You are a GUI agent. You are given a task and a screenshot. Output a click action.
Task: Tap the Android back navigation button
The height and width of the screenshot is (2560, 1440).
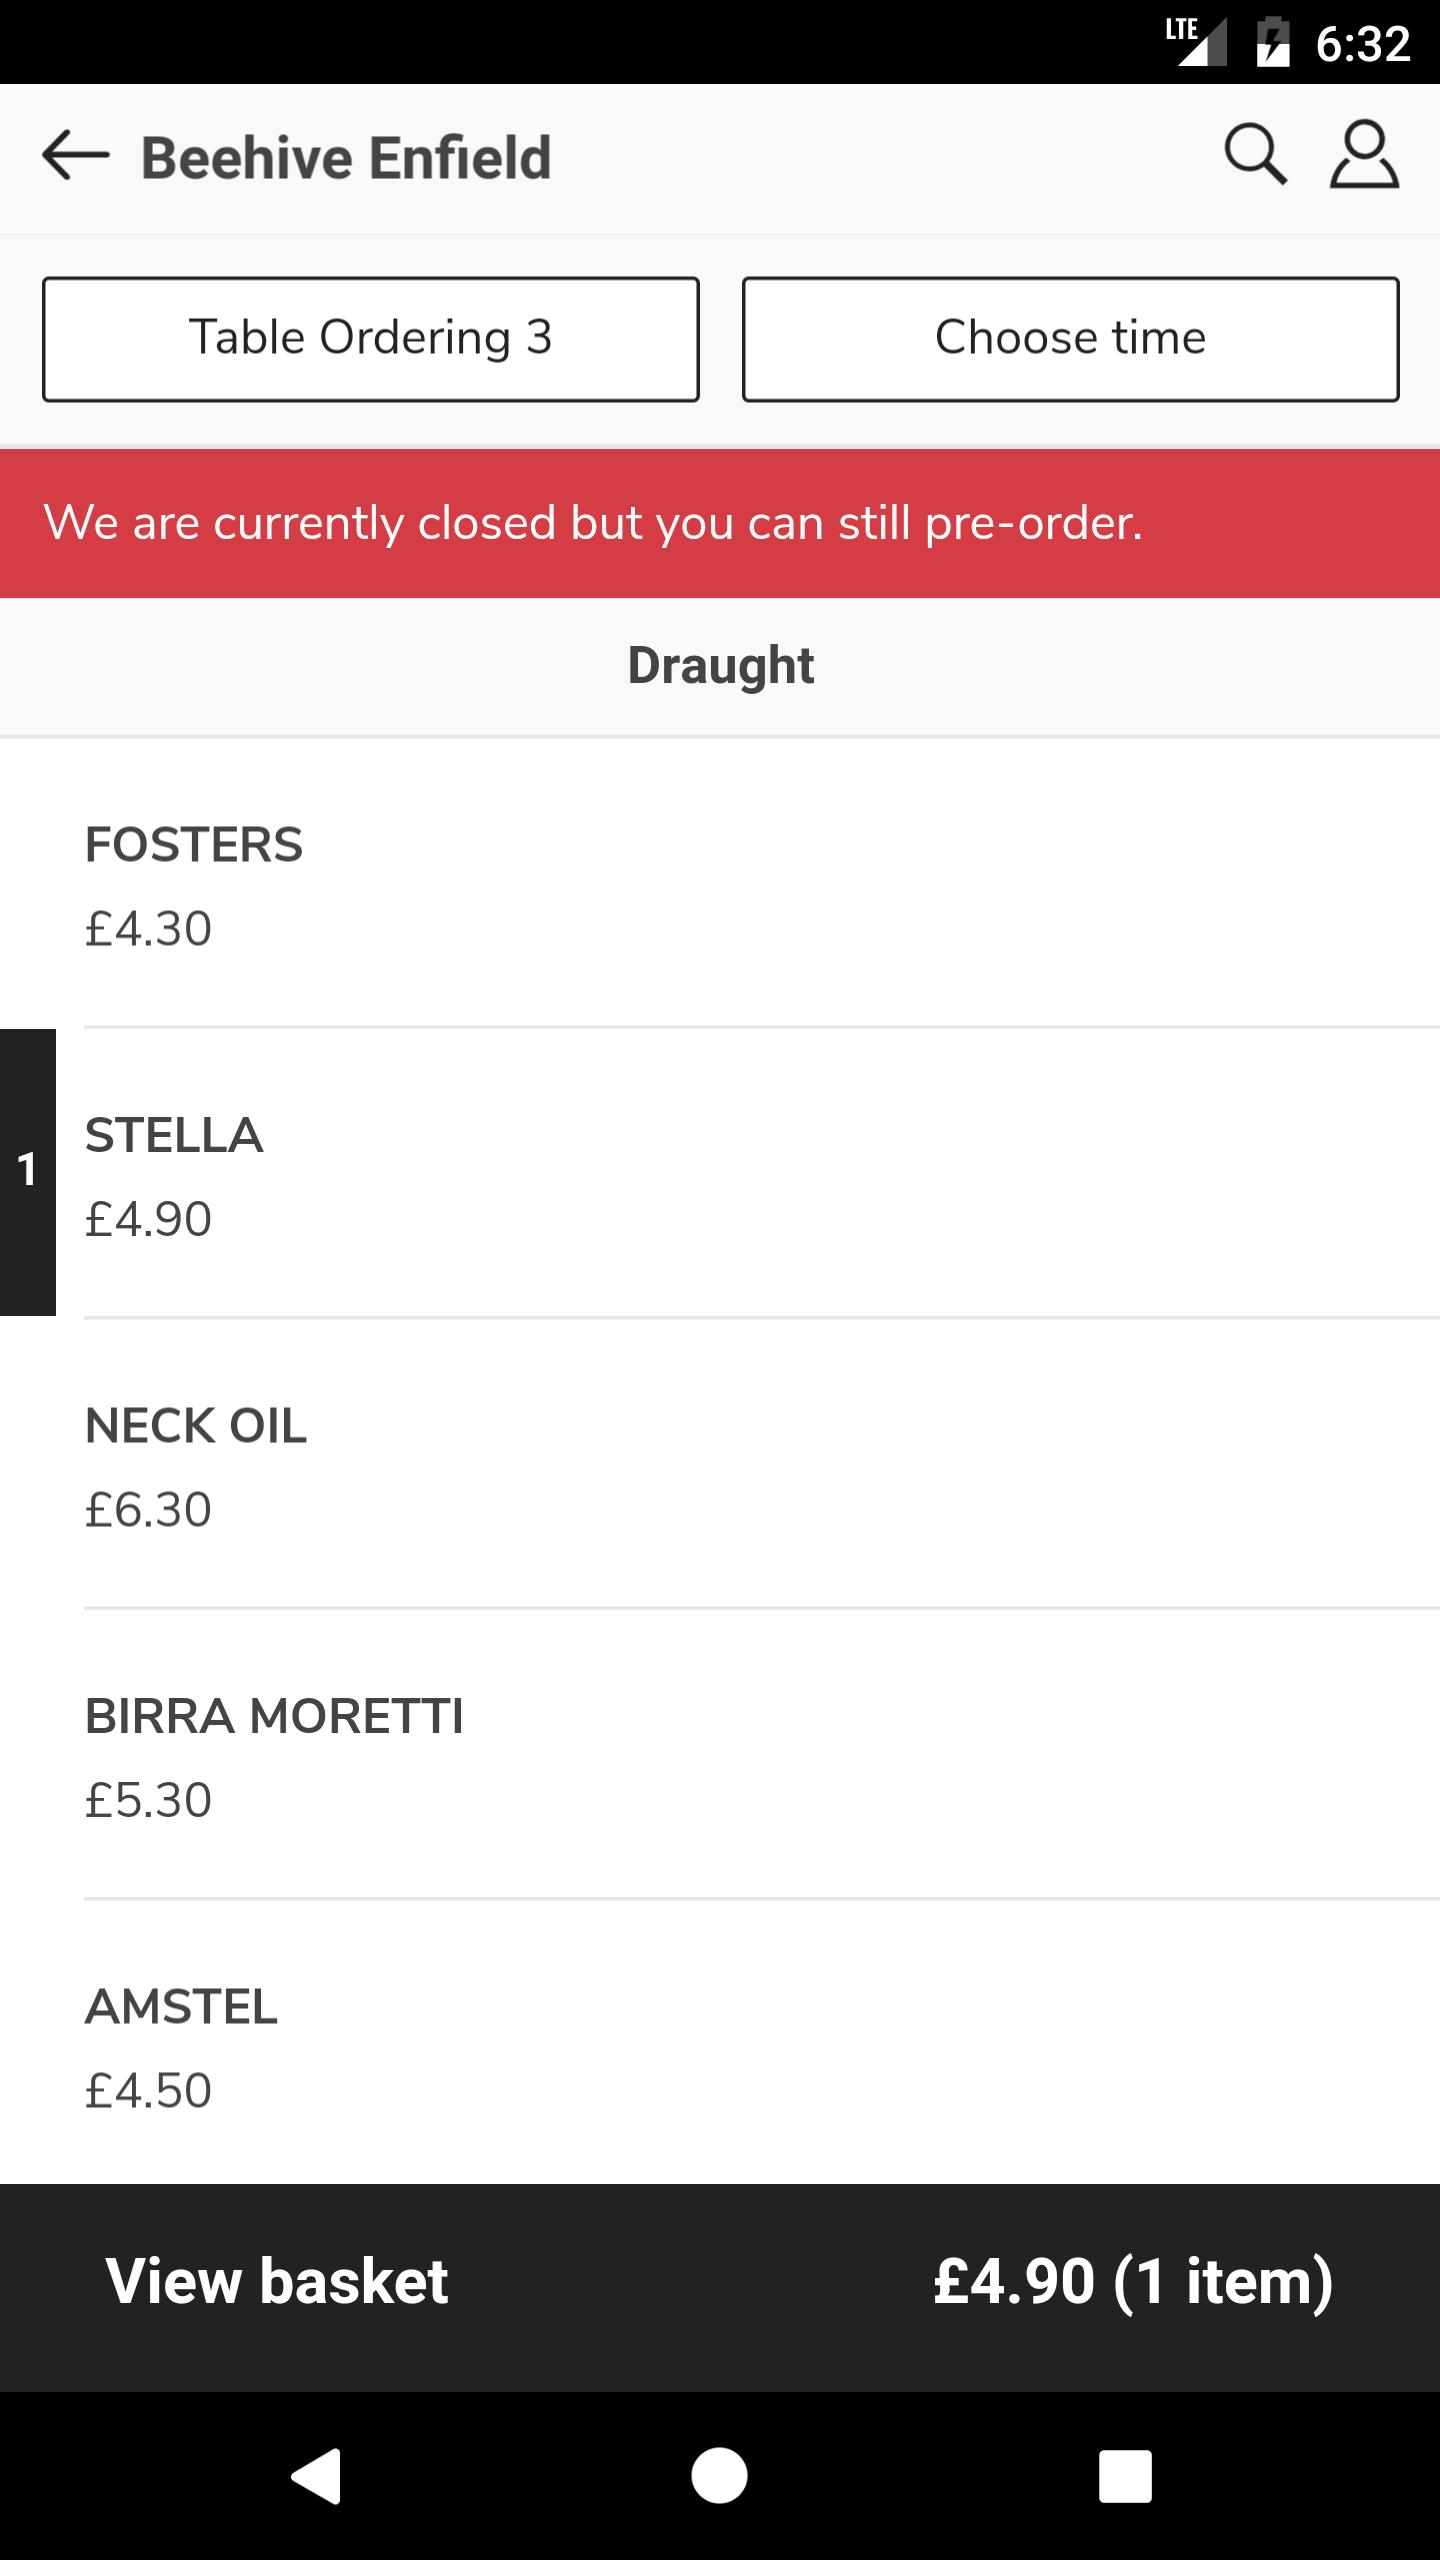(316, 2476)
